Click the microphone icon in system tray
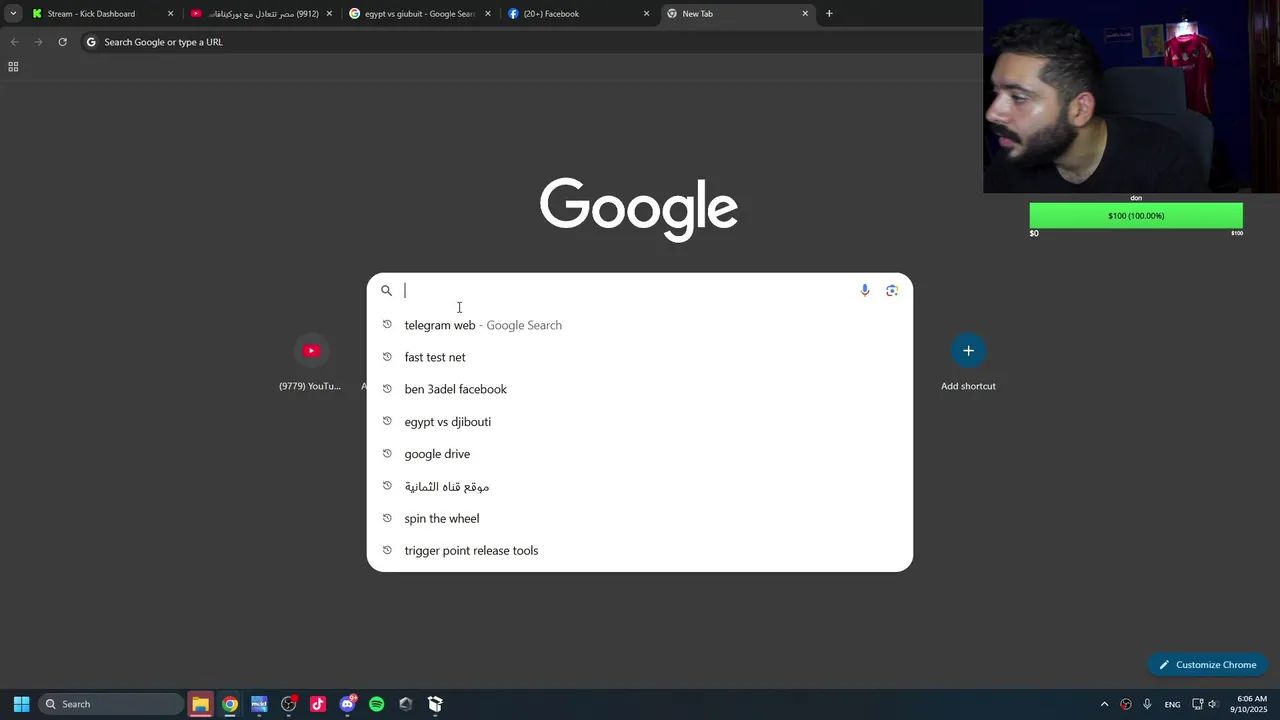 tap(1147, 704)
